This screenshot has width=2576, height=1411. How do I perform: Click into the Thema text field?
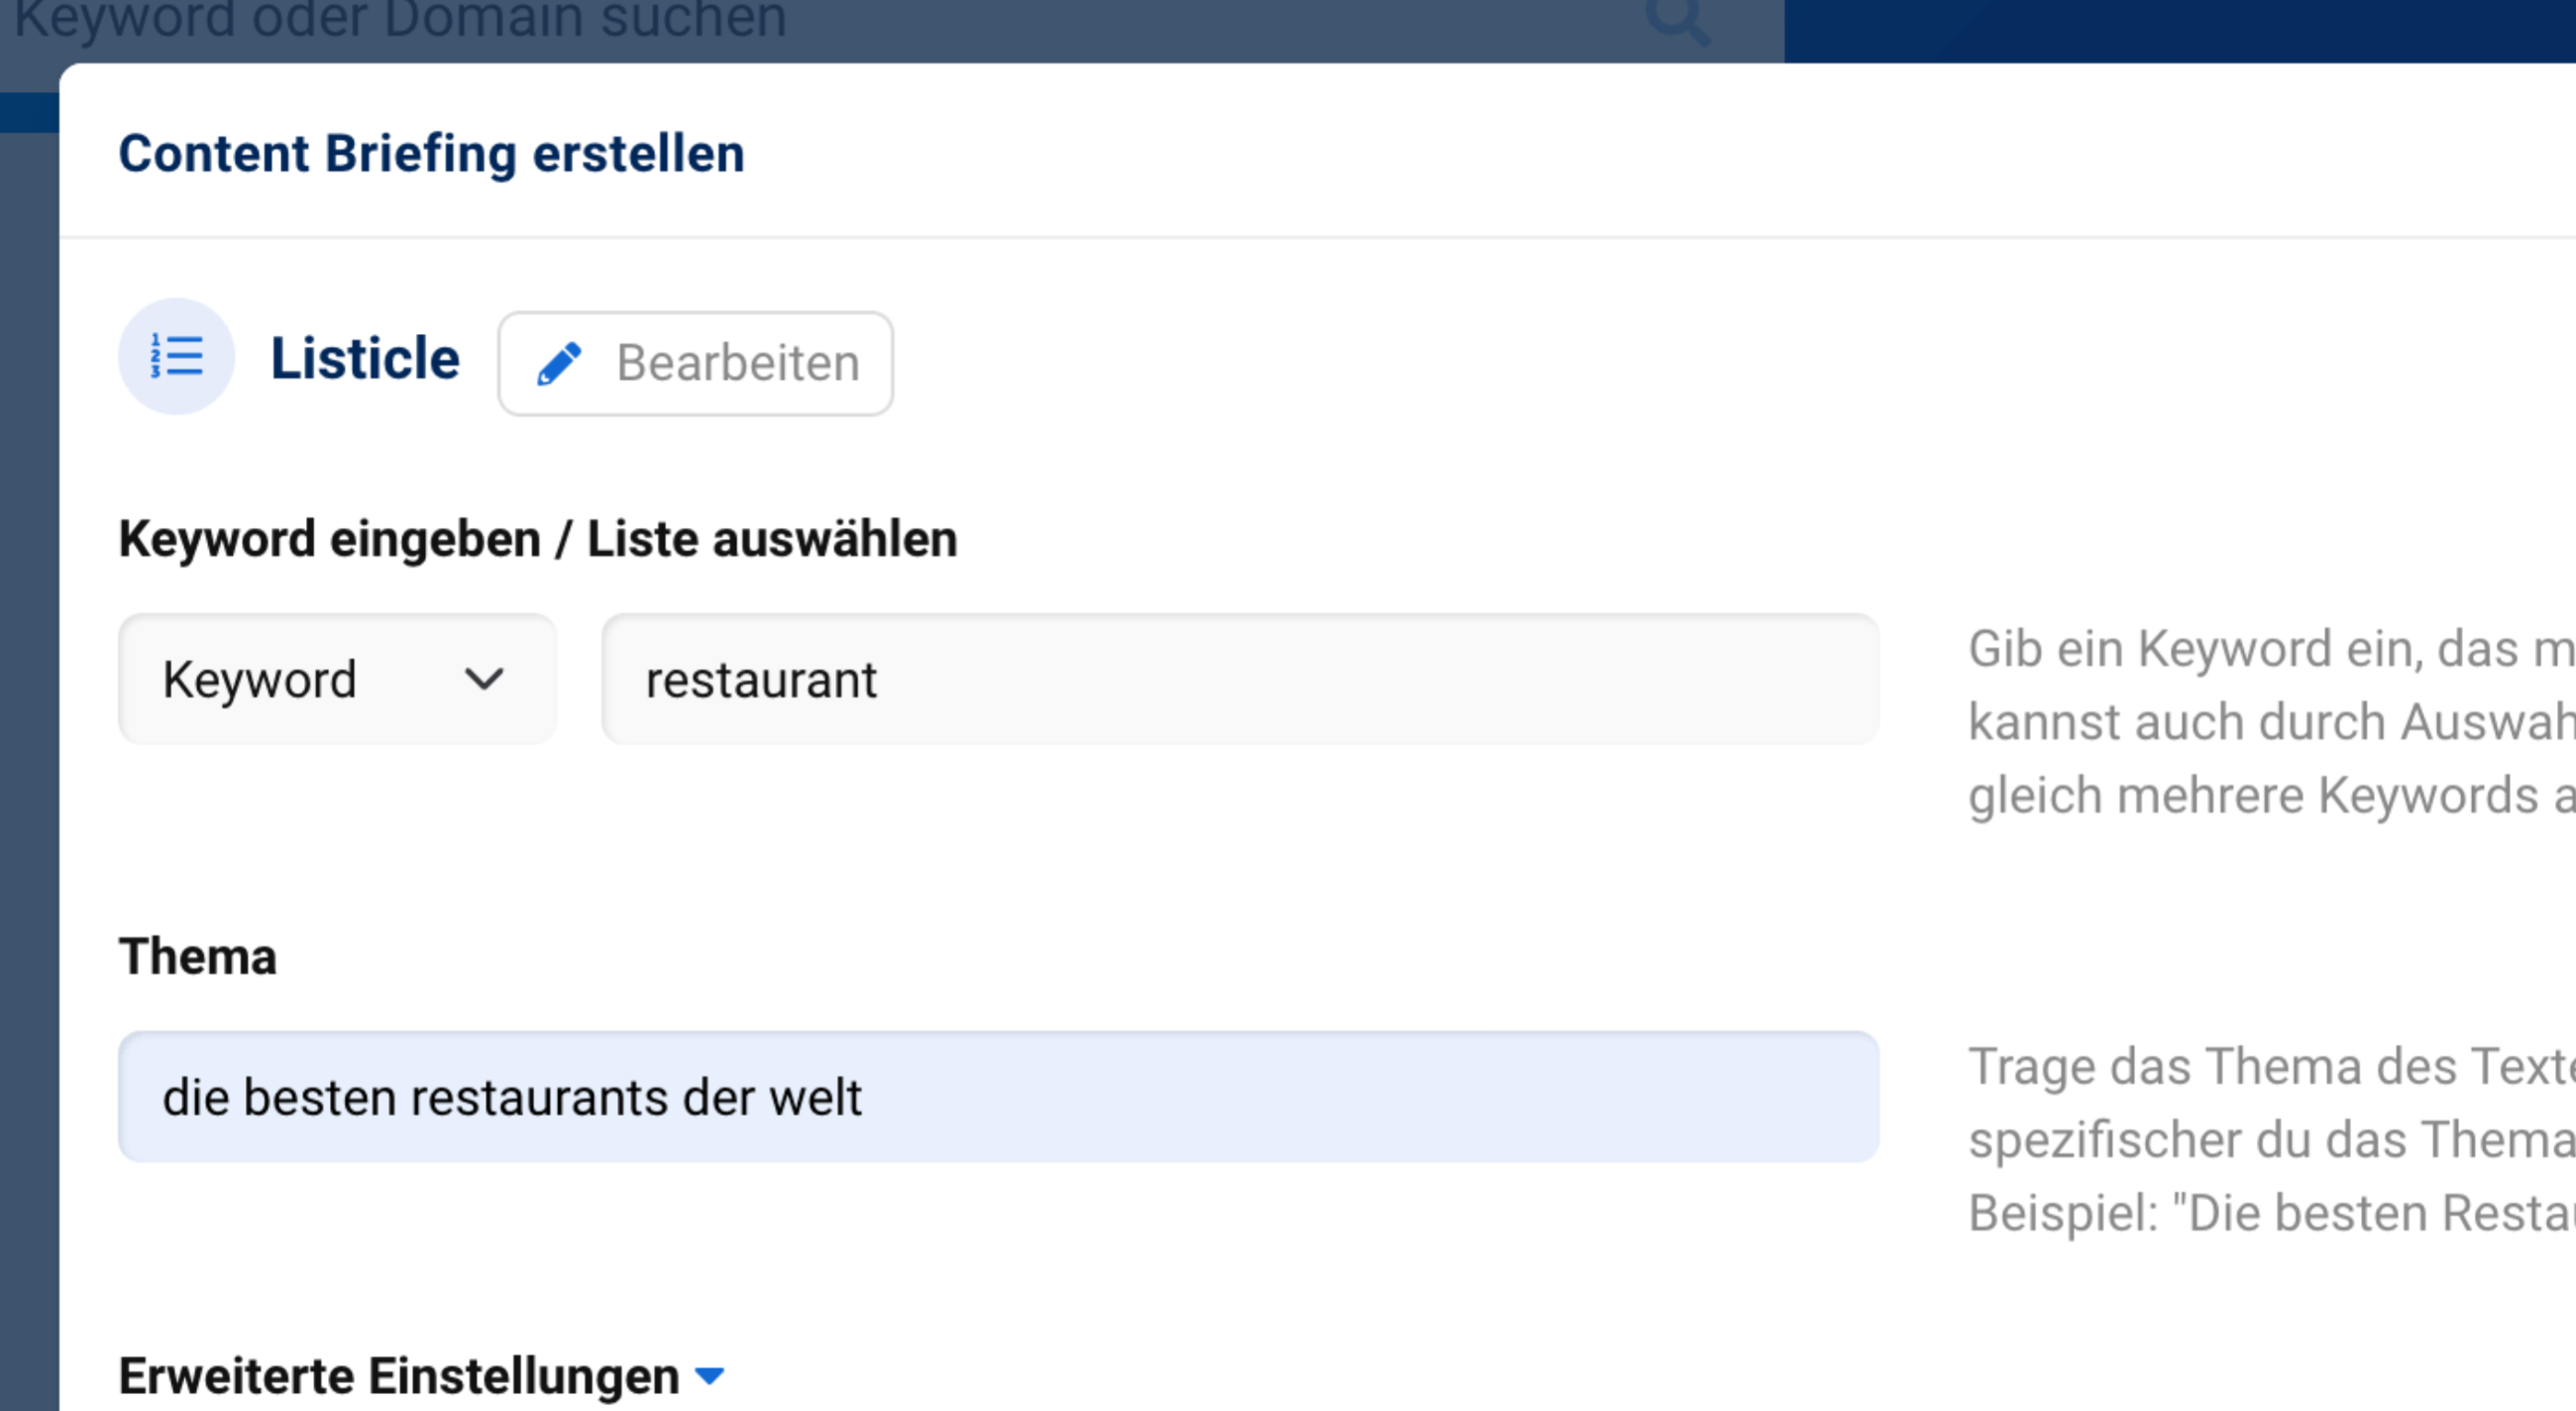click(x=998, y=1097)
